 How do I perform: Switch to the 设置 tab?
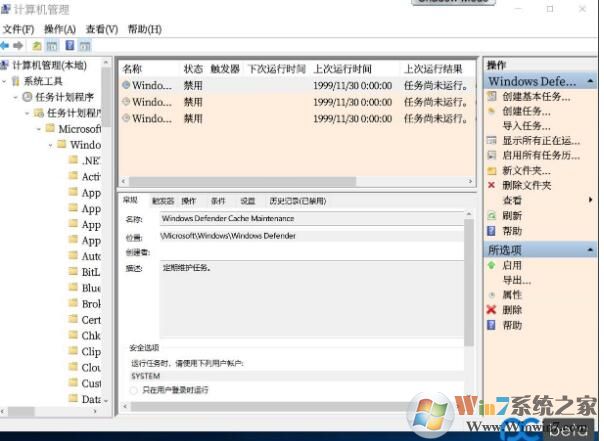247,201
